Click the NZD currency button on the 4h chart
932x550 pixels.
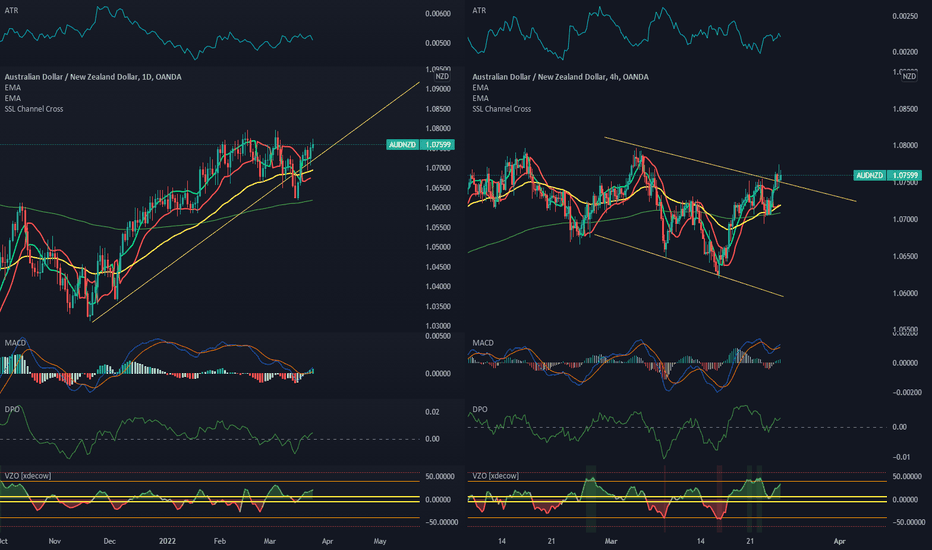(x=909, y=77)
